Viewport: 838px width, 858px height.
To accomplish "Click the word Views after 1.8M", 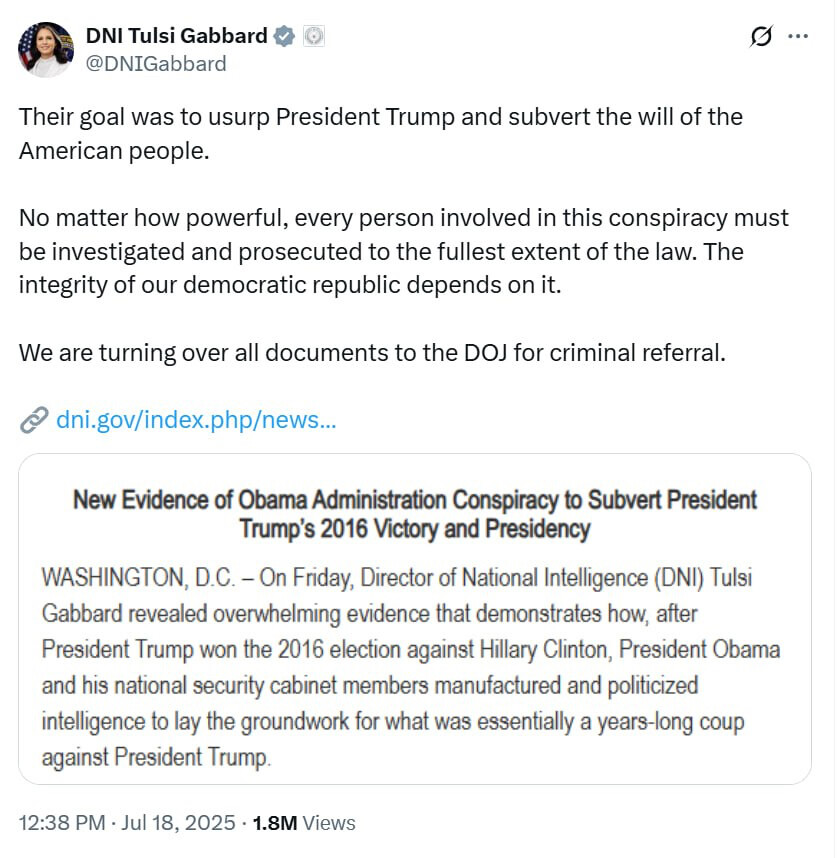I will [x=329, y=823].
